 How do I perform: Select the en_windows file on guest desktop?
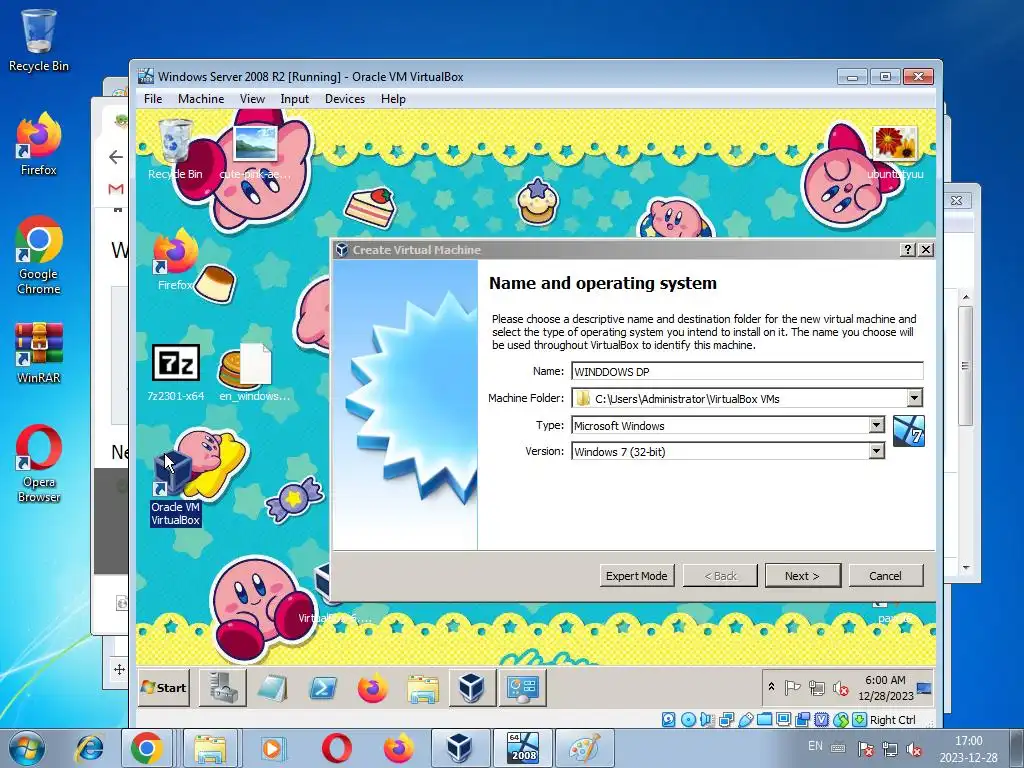coord(254,373)
